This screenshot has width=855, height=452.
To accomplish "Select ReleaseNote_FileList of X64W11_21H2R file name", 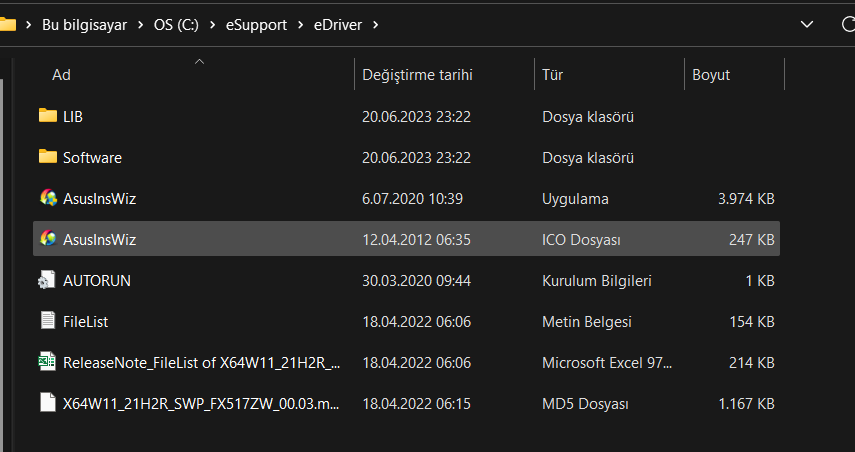I will (x=201, y=363).
